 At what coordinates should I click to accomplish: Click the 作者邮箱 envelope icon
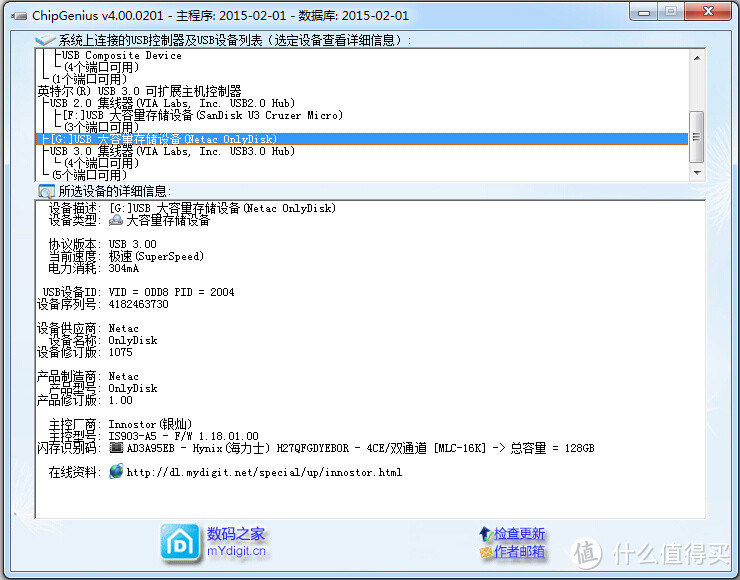(486, 552)
